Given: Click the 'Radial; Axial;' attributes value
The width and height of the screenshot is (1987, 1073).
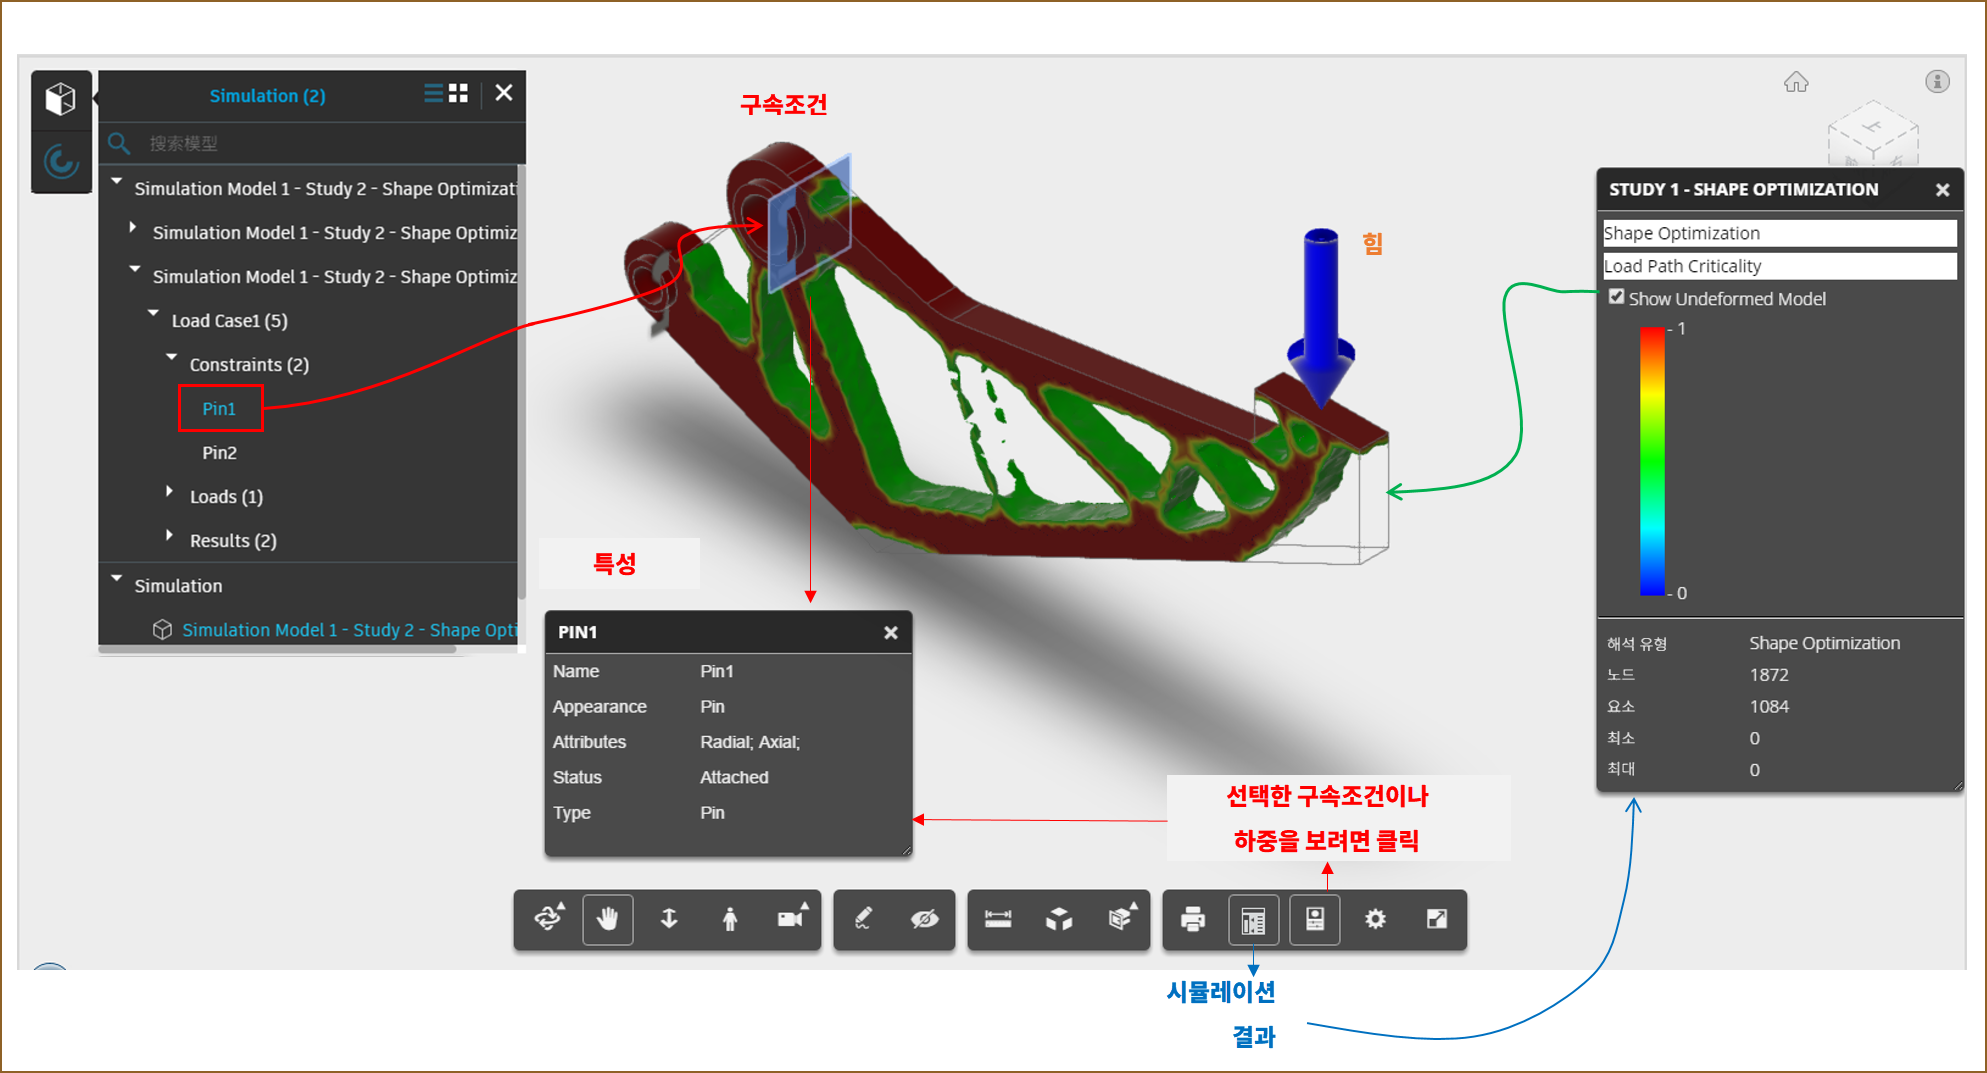Looking at the screenshot, I should [x=750, y=742].
